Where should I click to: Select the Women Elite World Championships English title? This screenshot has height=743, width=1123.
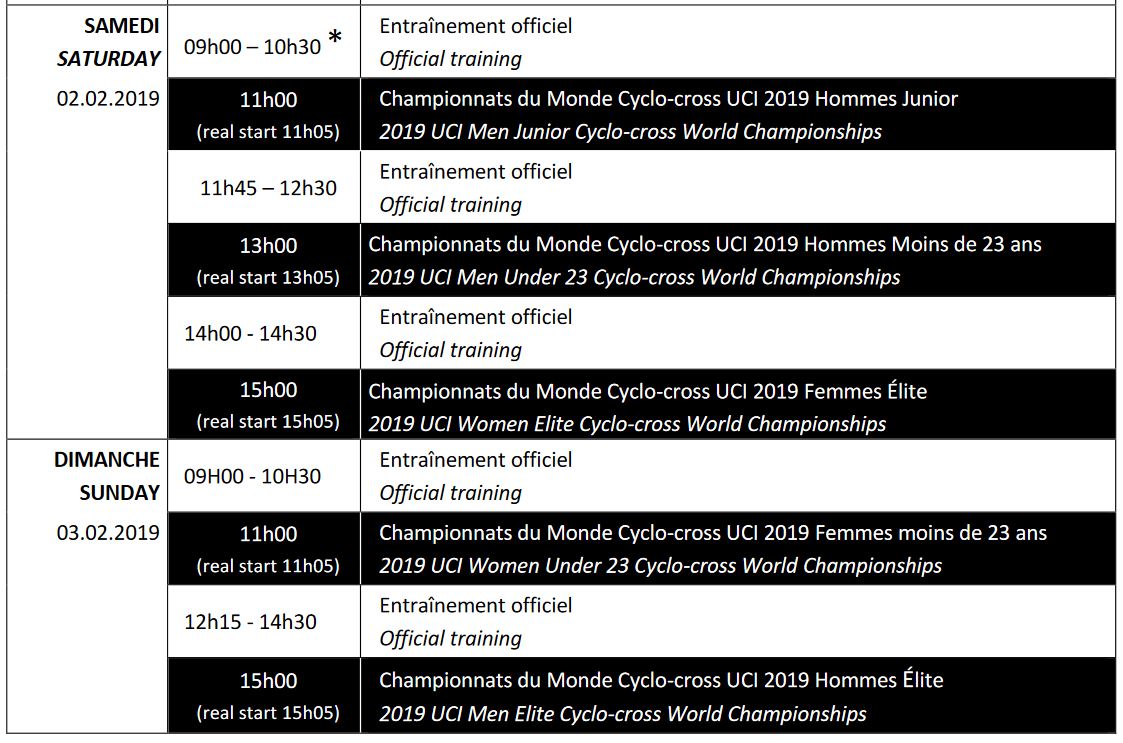tap(627, 424)
